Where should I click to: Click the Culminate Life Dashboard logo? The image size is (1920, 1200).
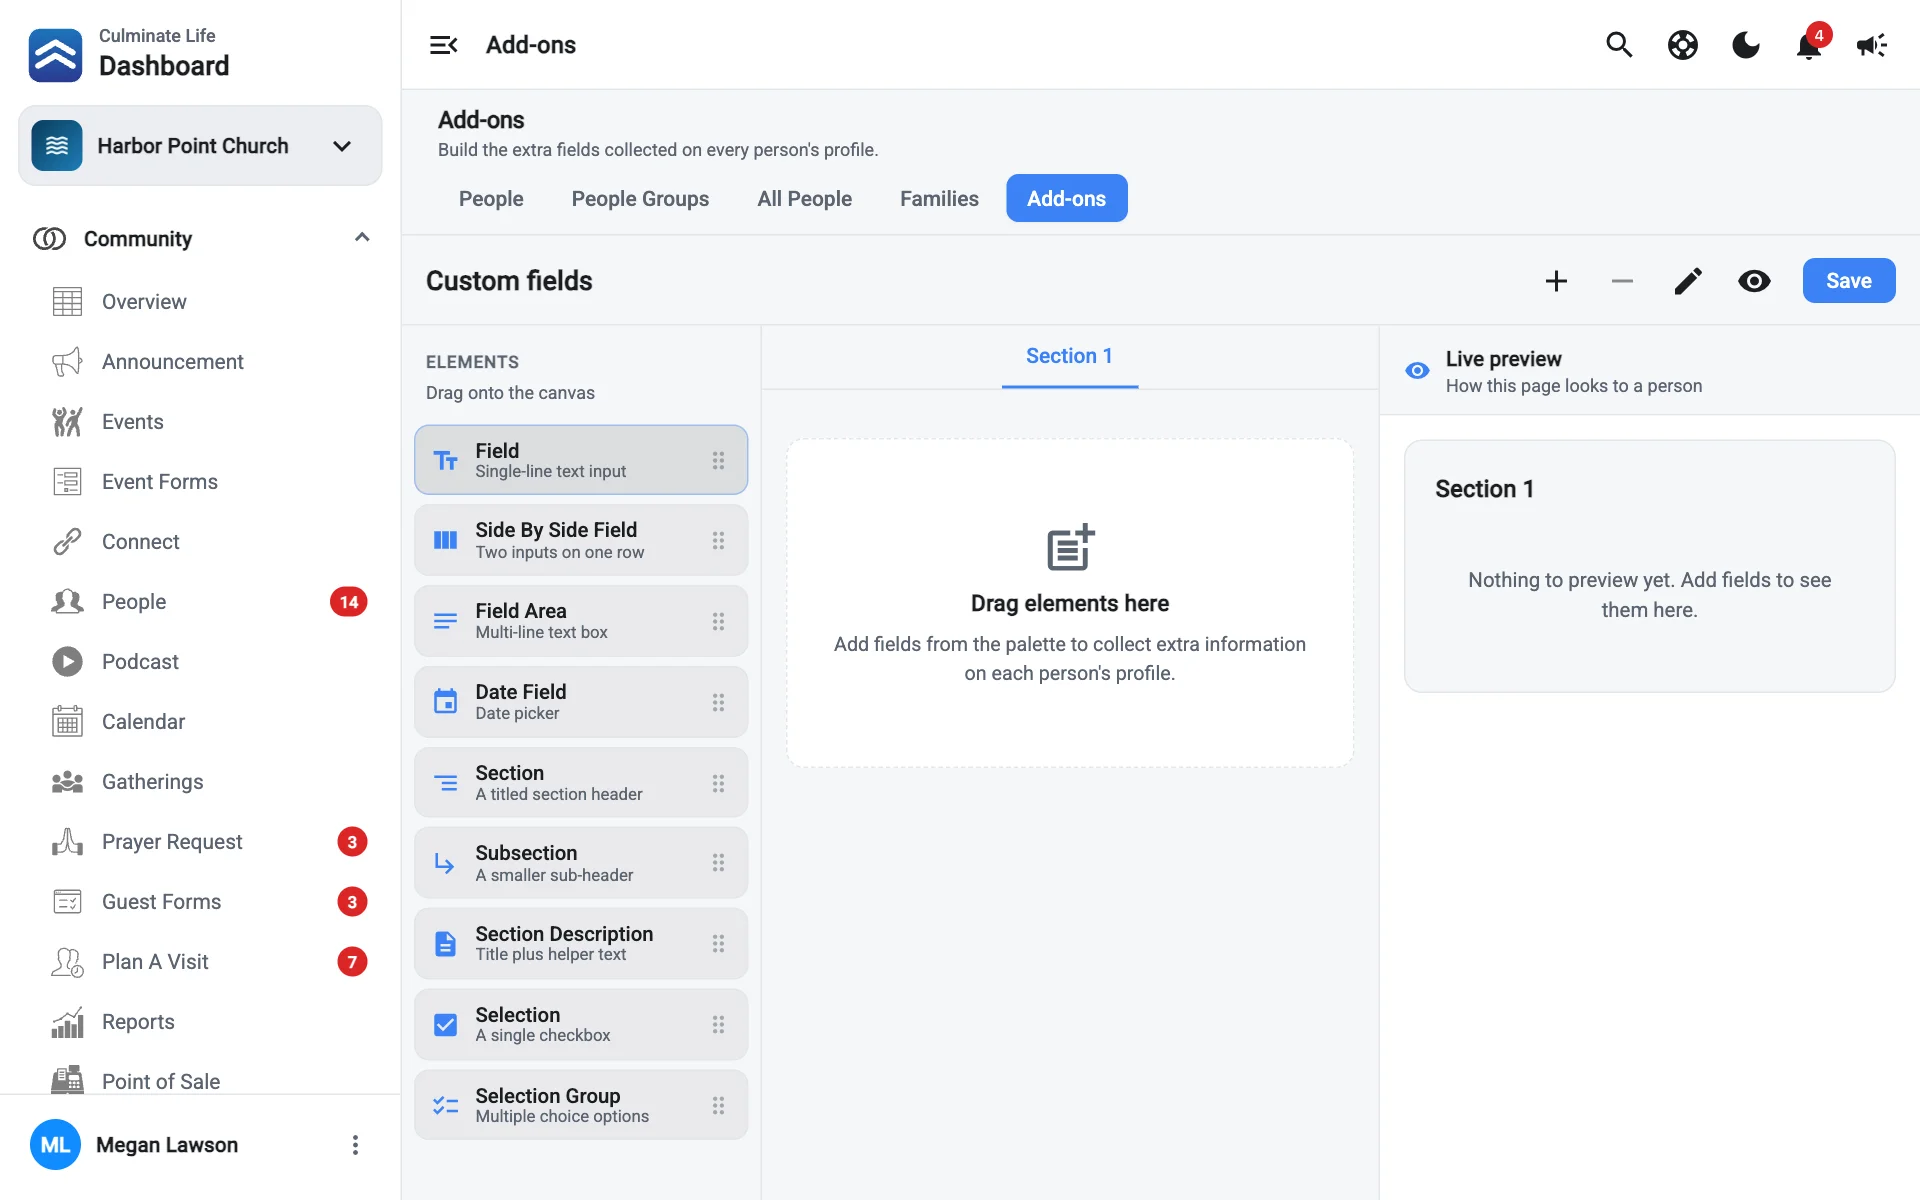tap(56, 54)
